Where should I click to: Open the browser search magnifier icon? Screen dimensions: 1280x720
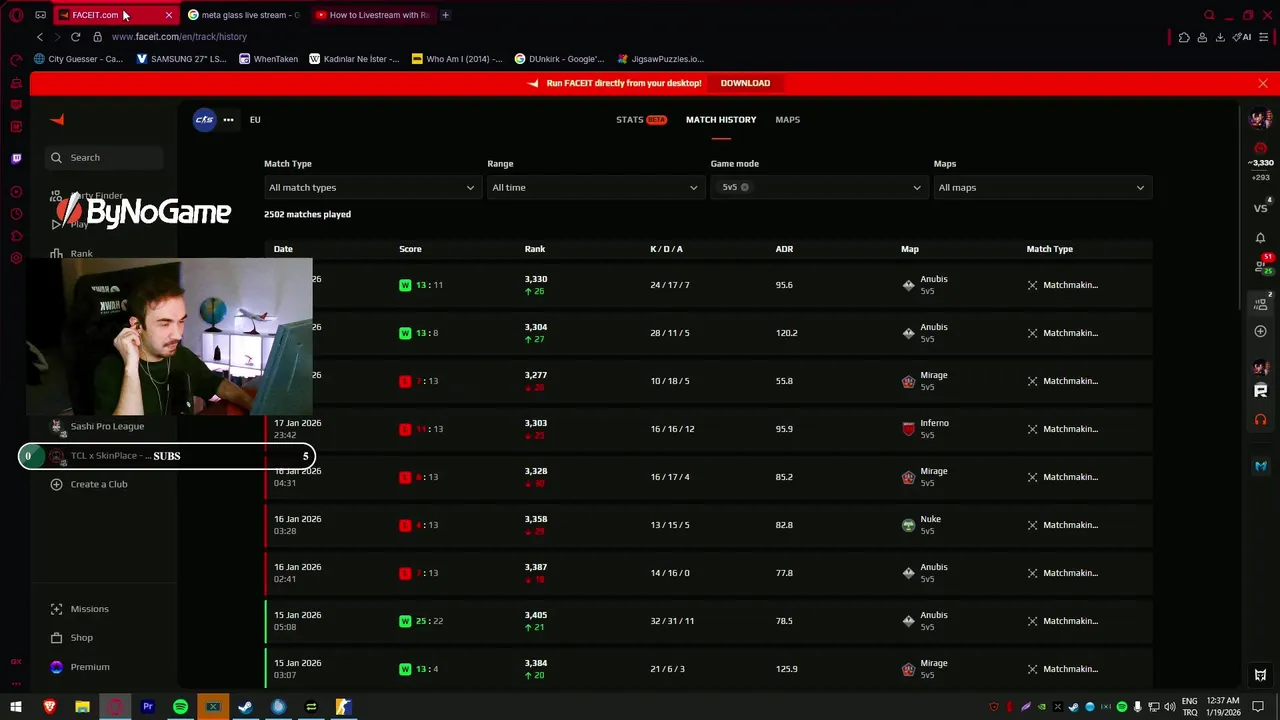(1209, 15)
